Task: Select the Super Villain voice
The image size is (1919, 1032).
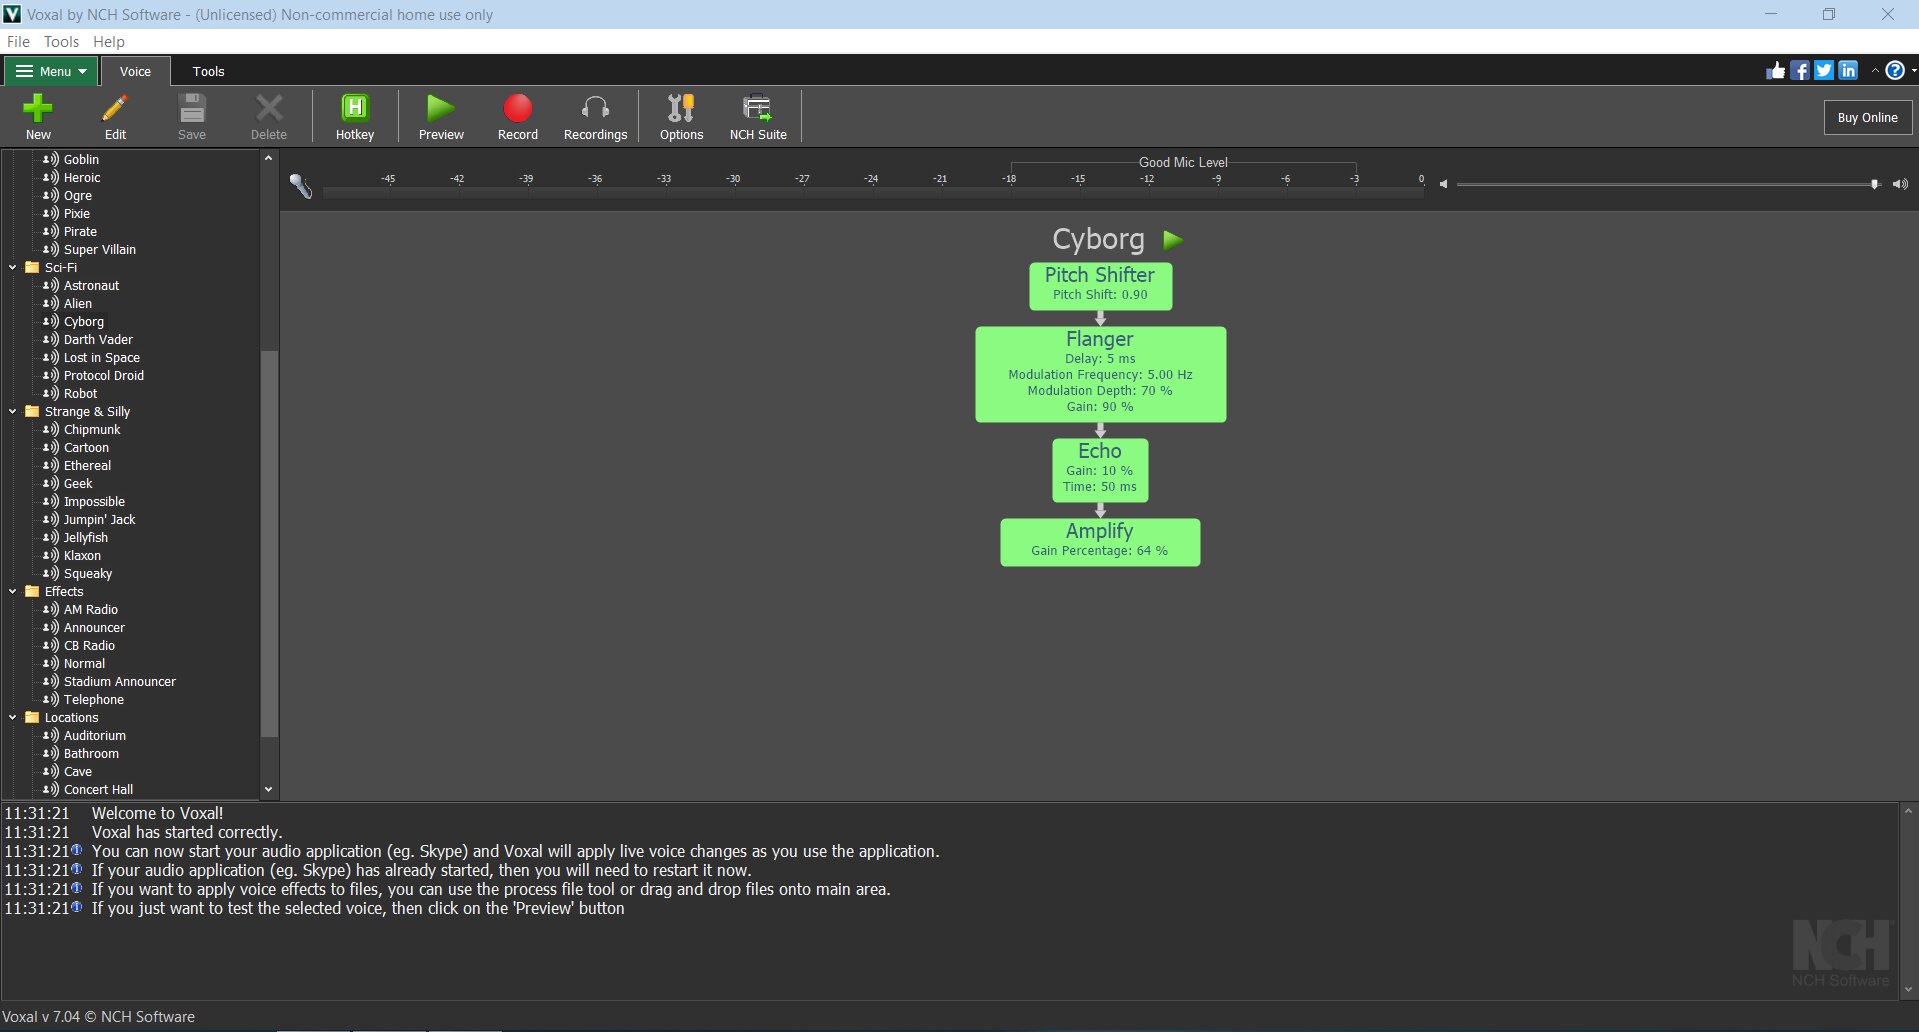Action: click(100, 250)
